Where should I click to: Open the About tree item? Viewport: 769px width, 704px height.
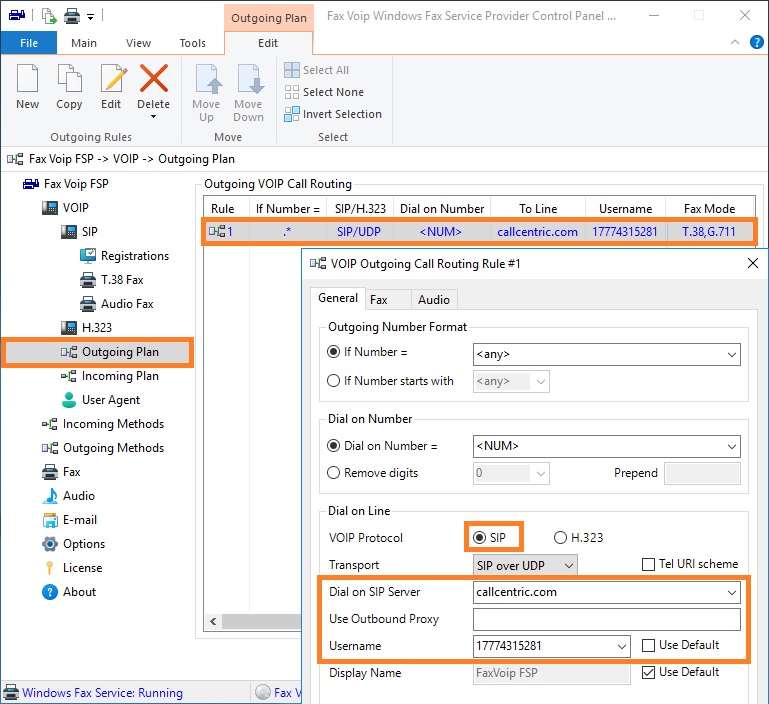click(x=69, y=592)
